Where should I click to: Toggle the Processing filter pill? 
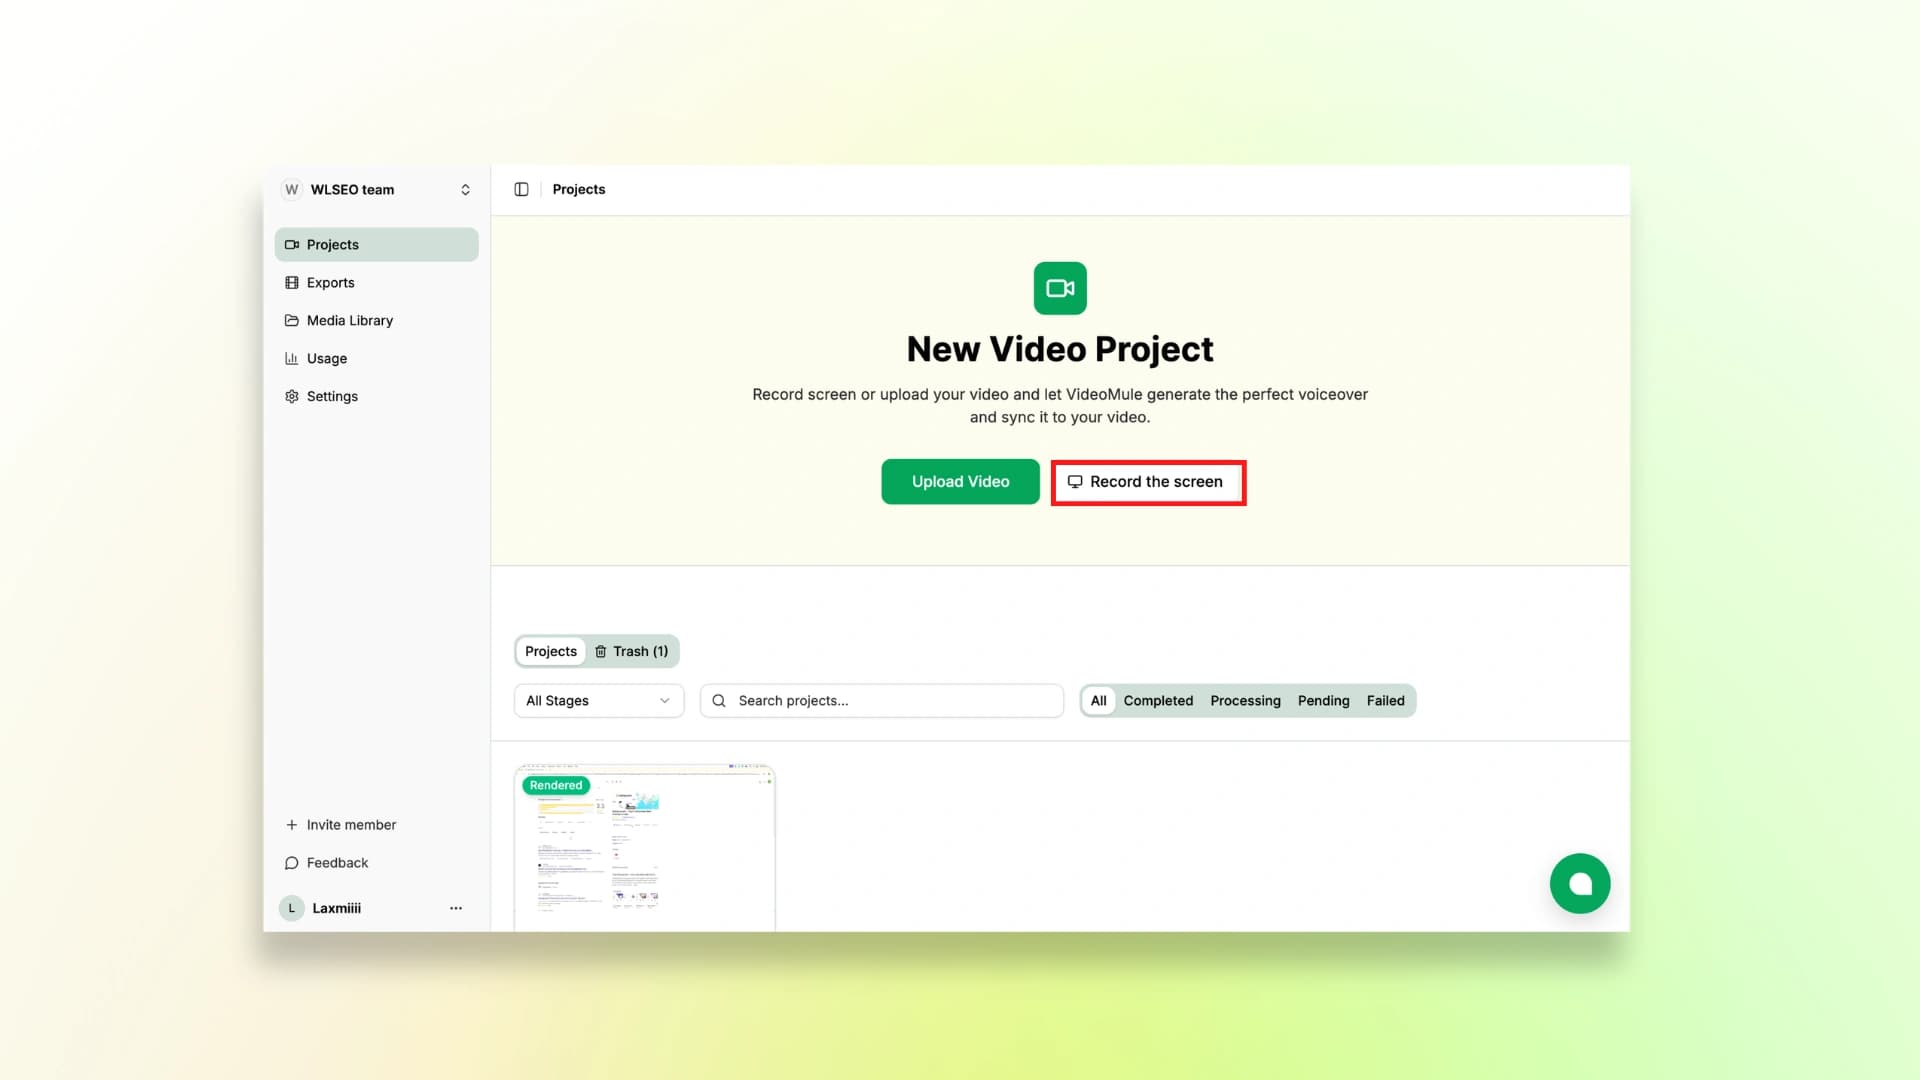(x=1245, y=700)
